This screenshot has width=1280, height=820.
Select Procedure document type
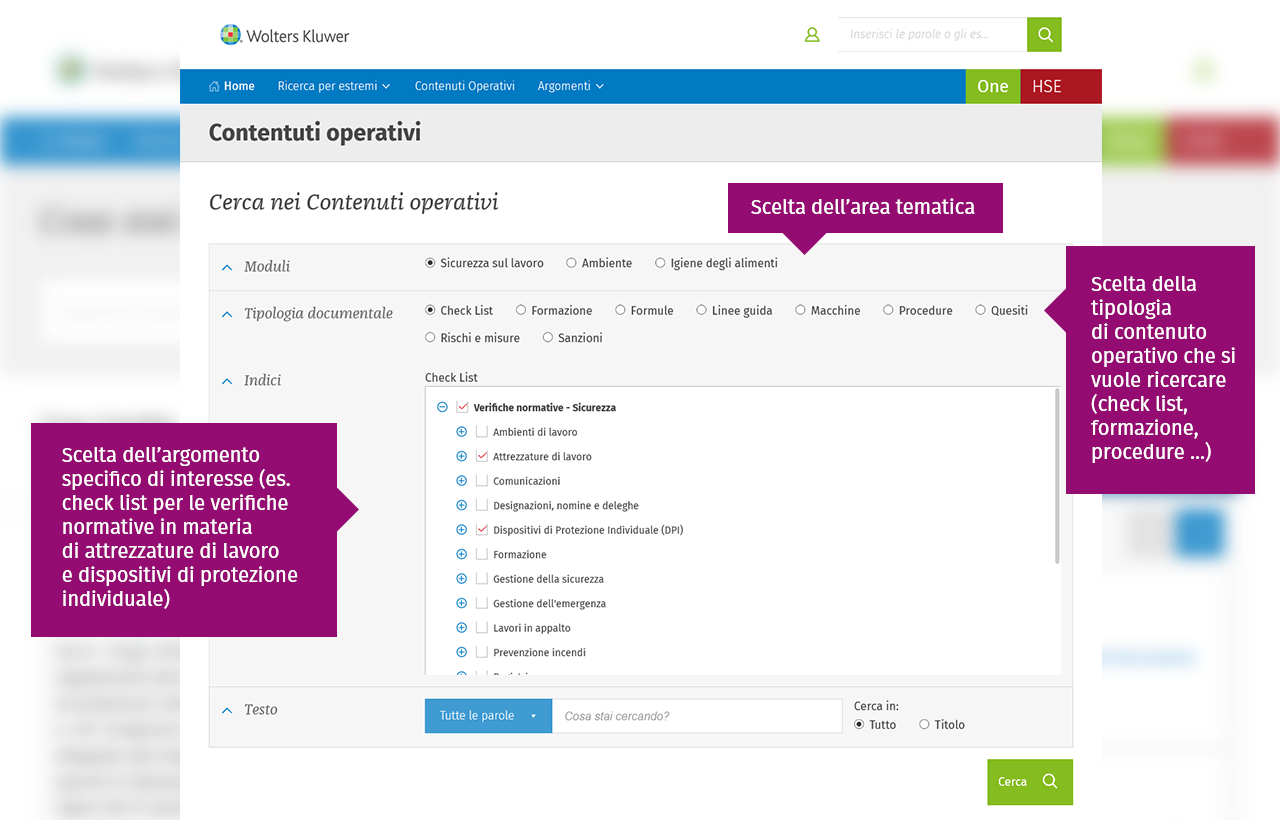[x=888, y=310]
